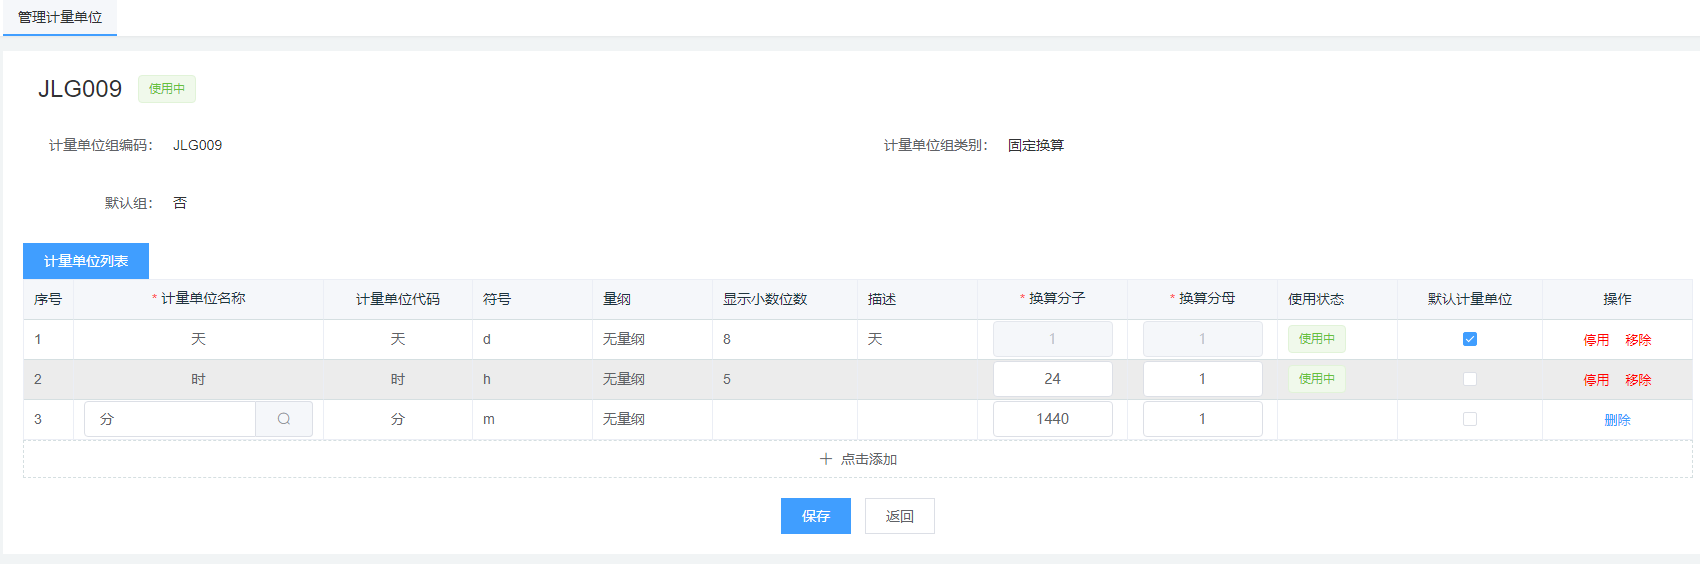Viewport: 1700px width, 564px height.
Task: Check default unit checkbox for 时 row
Action: (1469, 379)
